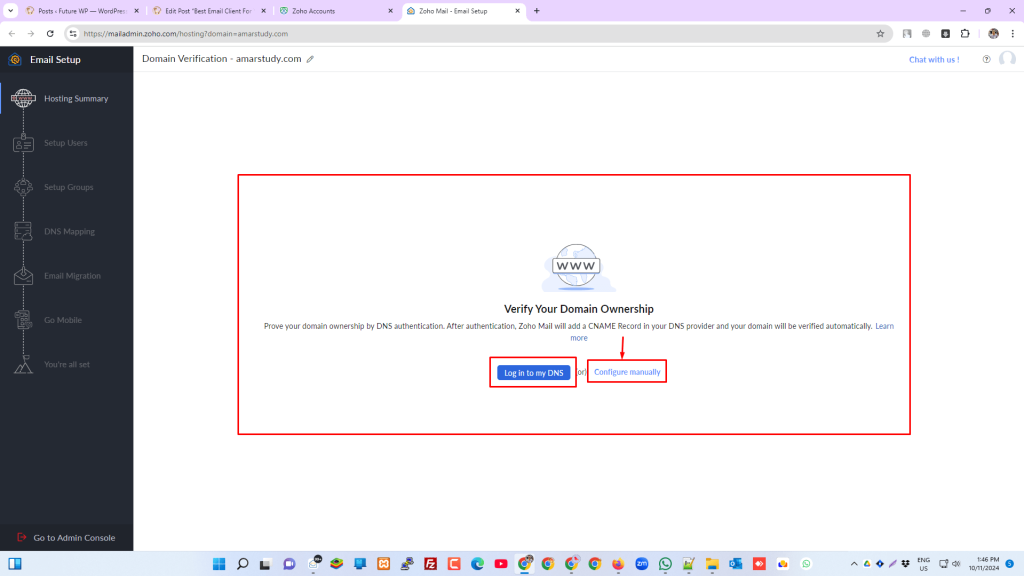View site information for the address bar
Screen dimensions: 1024x576
click(73, 34)
